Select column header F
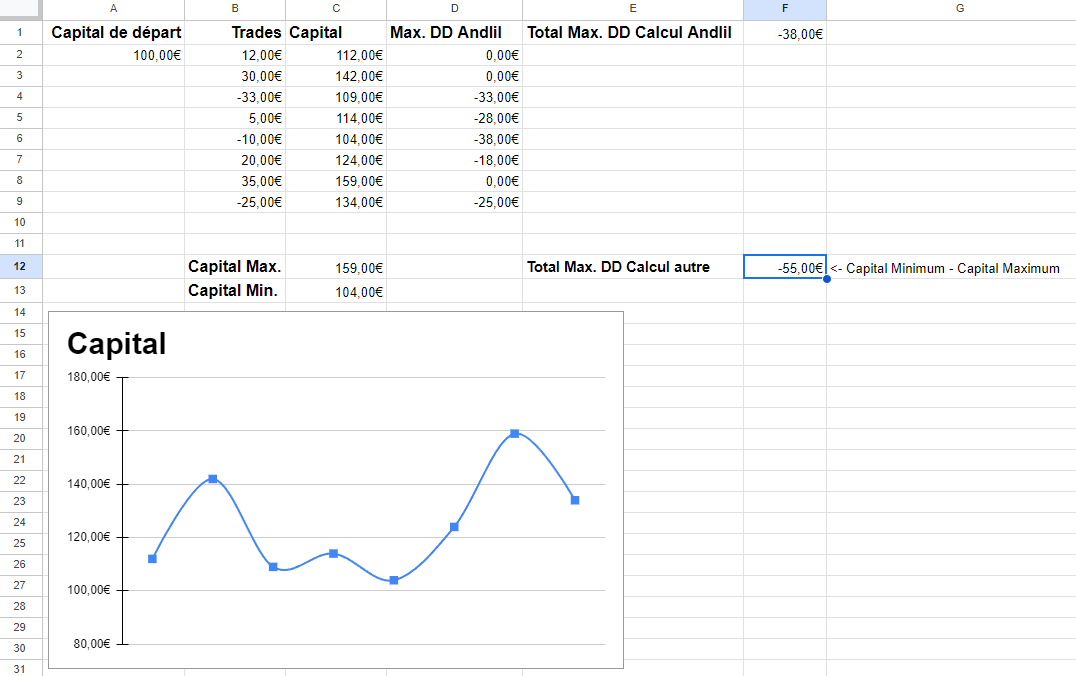The image size is (1076, 676). click(x=785, y=9)
